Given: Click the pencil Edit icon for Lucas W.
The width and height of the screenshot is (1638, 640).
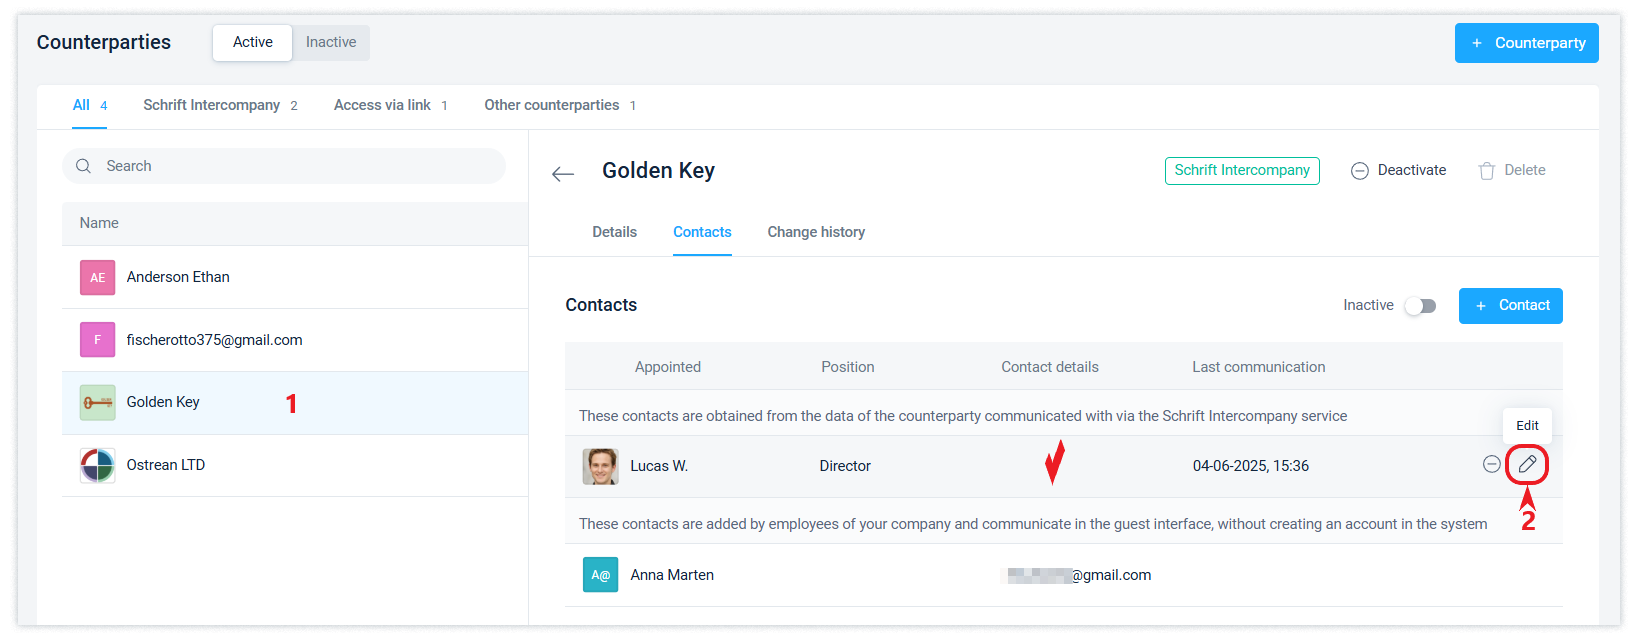Looking at the screenshot, I should 1527,464.
